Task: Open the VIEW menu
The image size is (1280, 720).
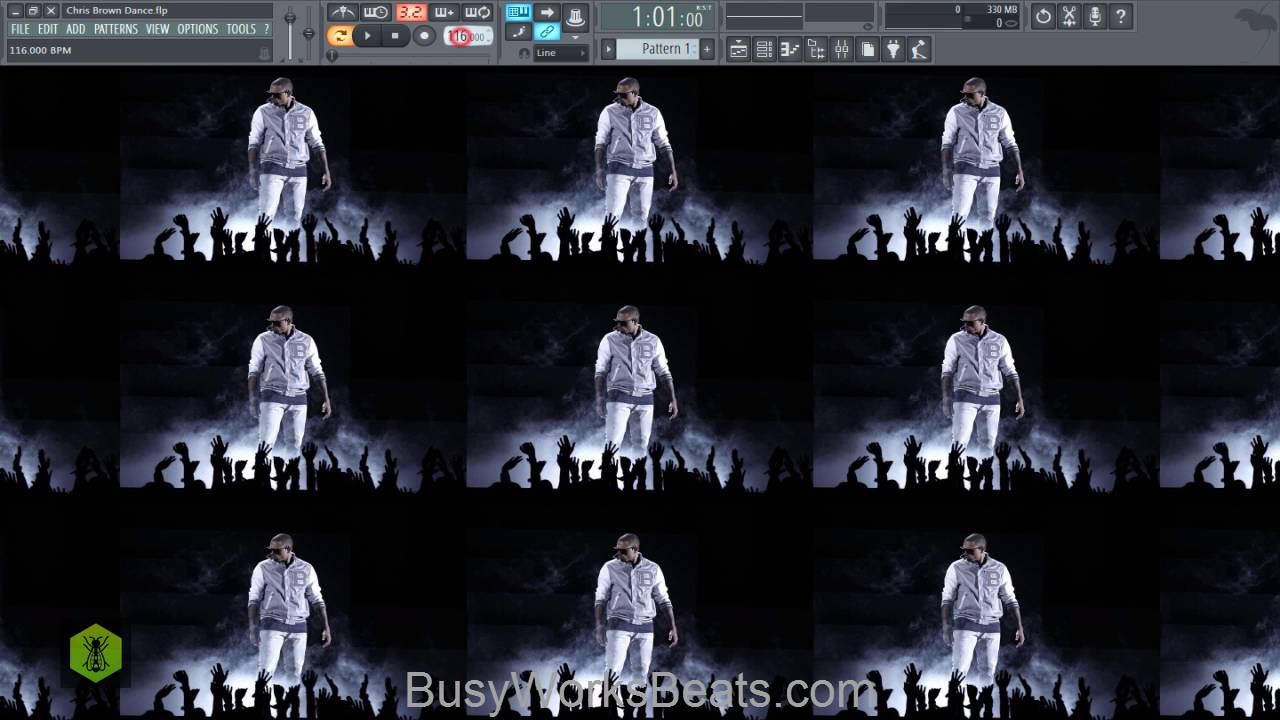Action: point(158,29)
